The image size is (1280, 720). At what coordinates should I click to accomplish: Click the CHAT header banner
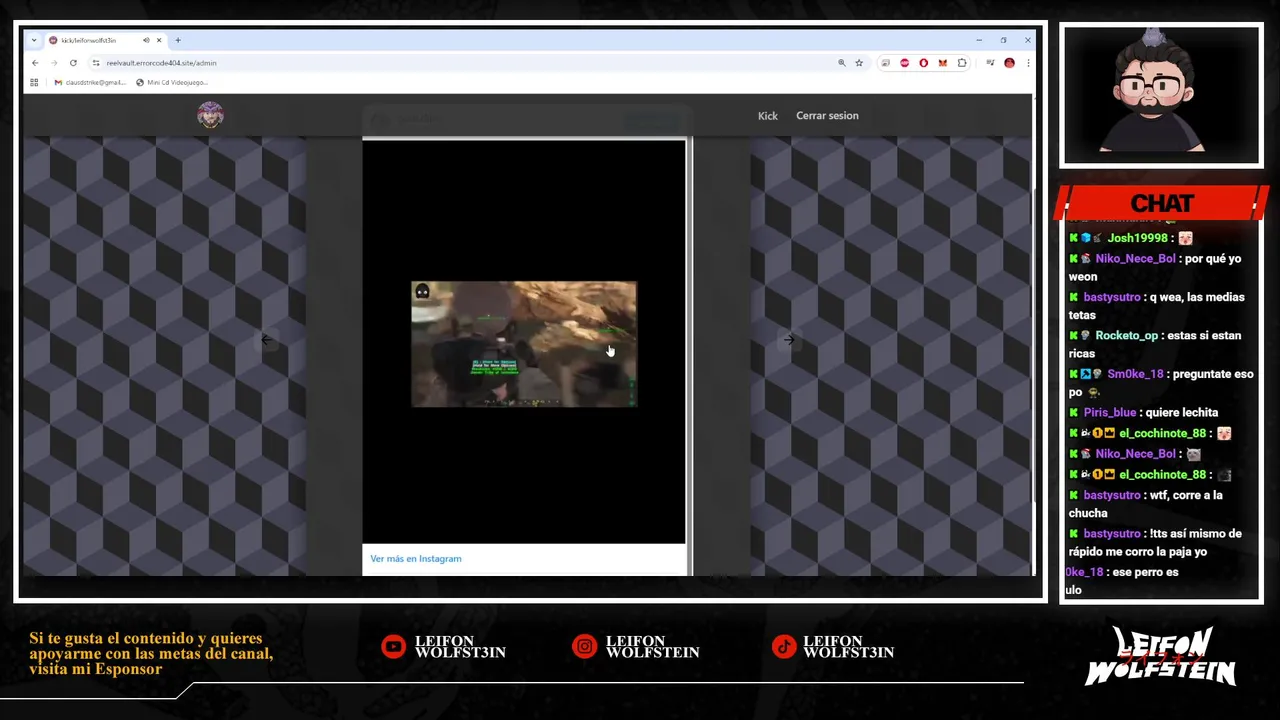(1161, 203)
